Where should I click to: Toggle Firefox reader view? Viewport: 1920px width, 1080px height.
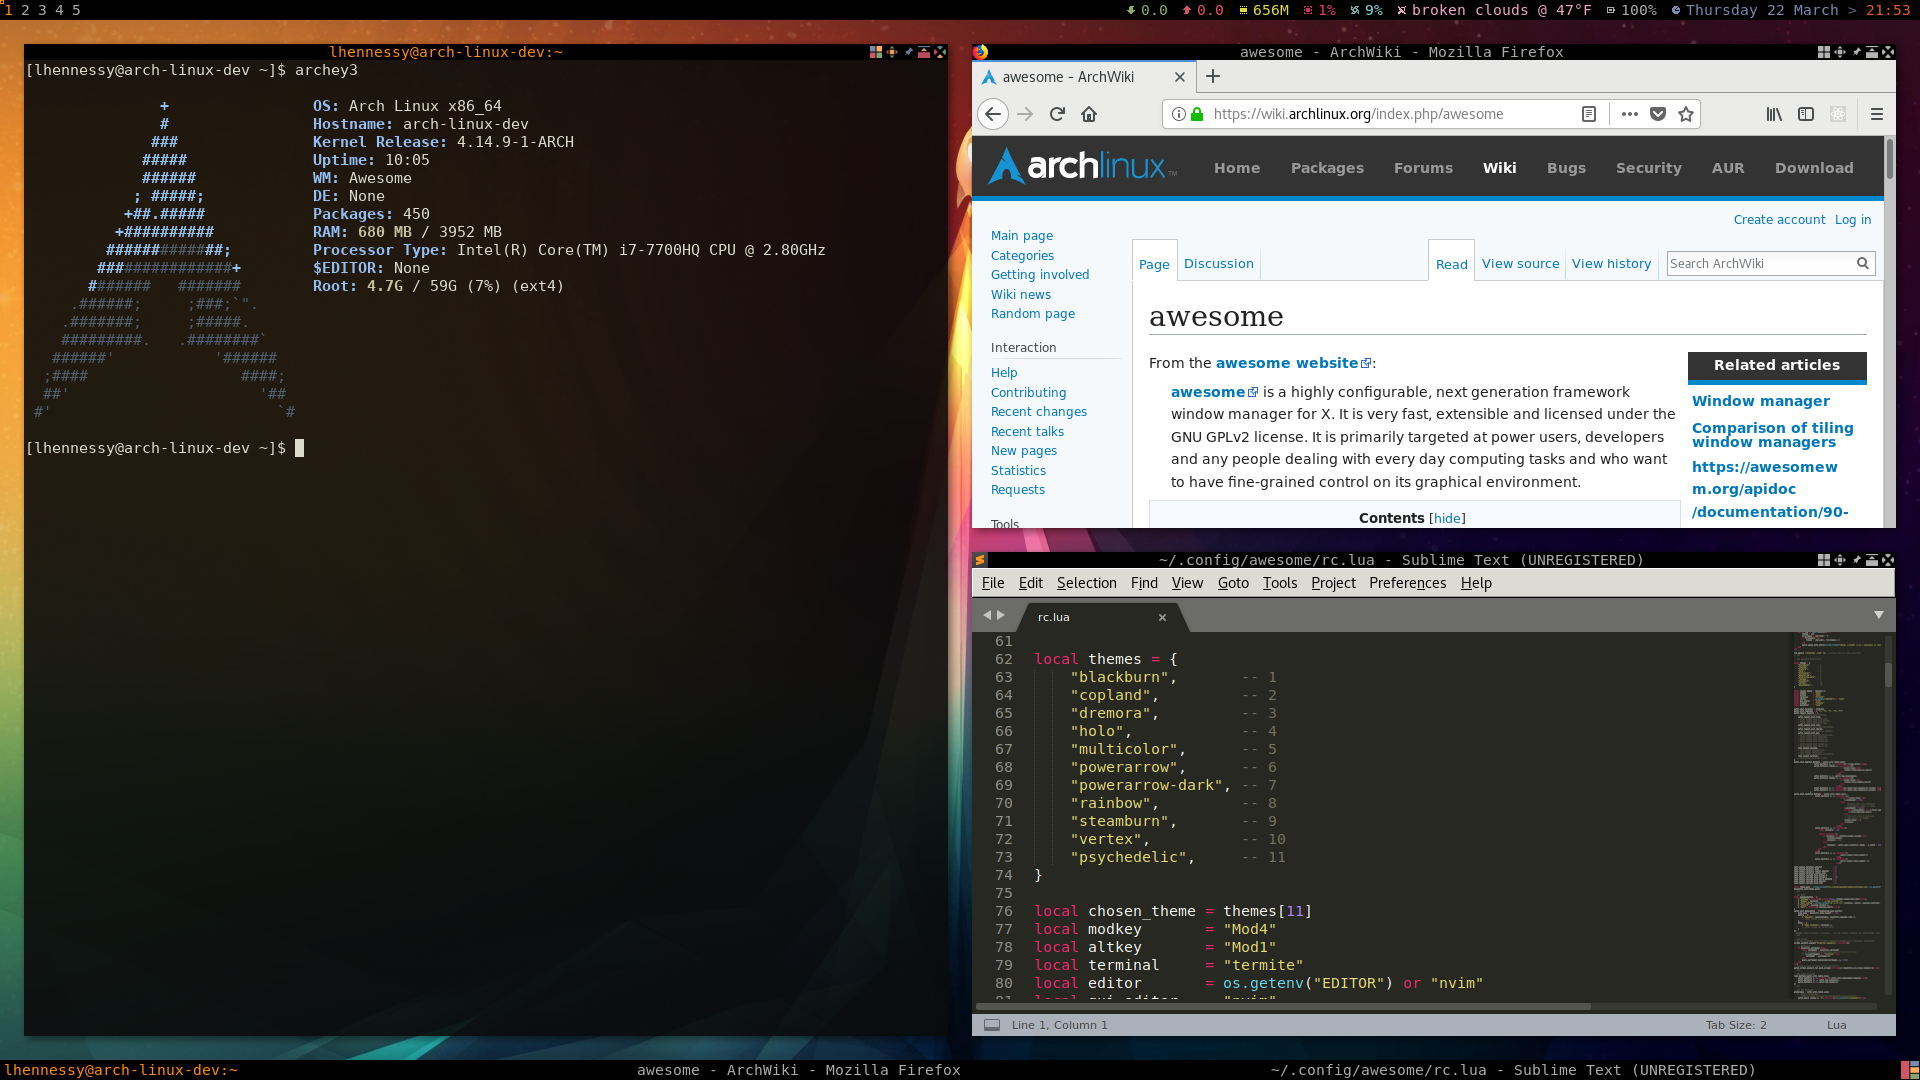(x=1589, y=114)
